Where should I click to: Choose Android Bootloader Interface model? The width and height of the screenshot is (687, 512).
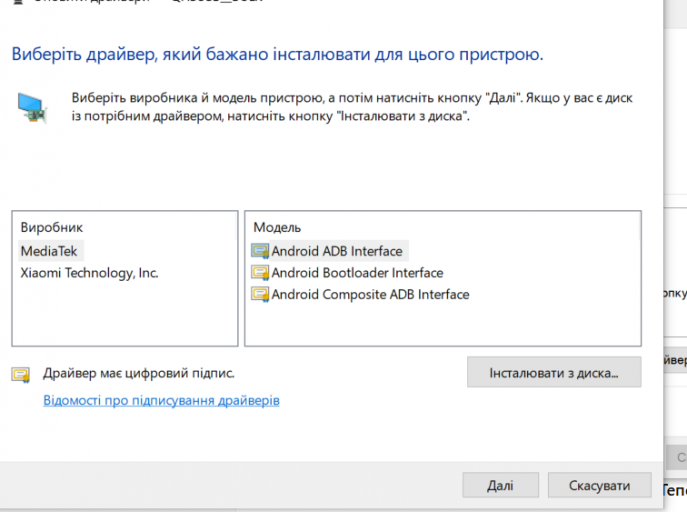coord(357,273)
